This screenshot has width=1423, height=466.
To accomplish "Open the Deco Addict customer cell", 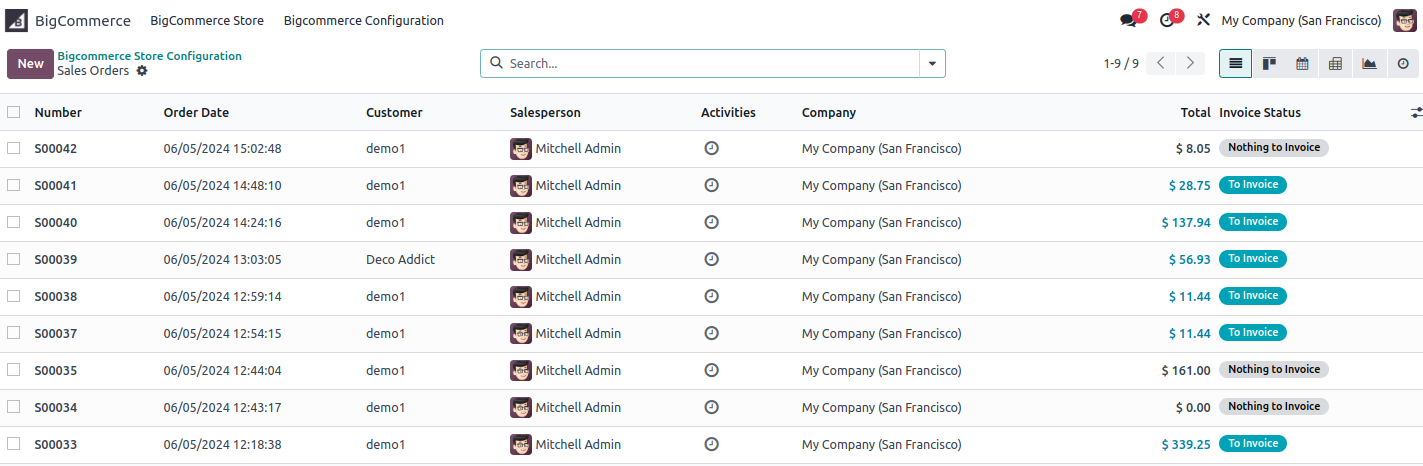I will pyautogui.click(x=401, y=259).
